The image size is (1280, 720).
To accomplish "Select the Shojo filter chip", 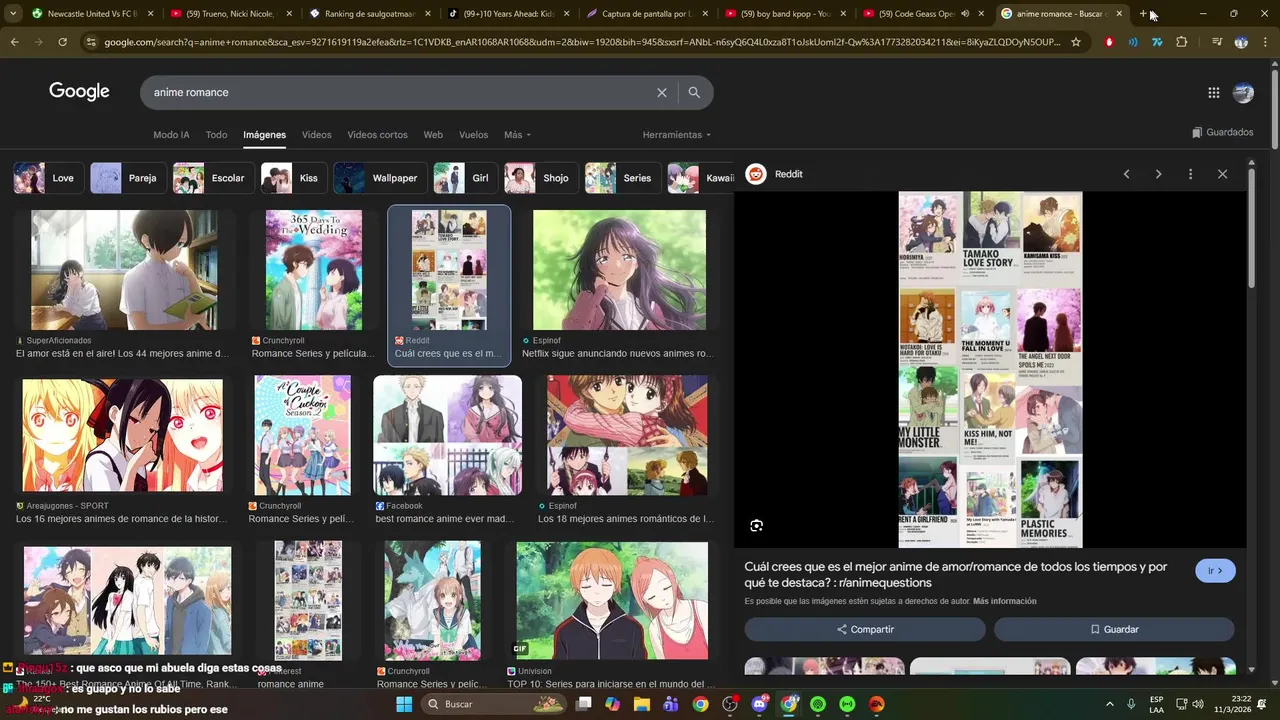I will click(541, 178).
